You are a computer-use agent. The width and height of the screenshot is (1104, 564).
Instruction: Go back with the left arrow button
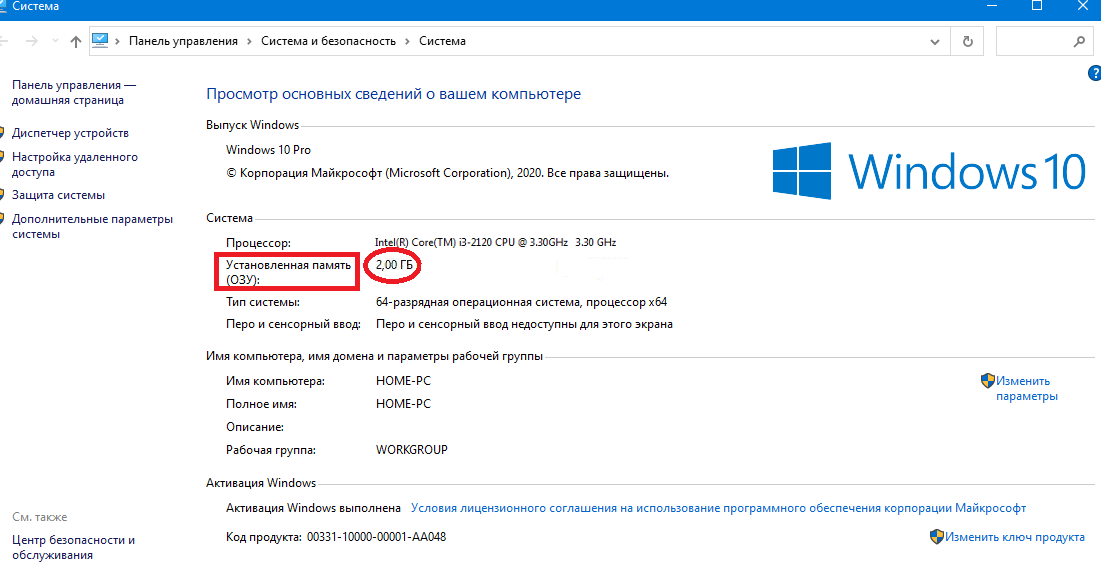[x=4, y=42]
